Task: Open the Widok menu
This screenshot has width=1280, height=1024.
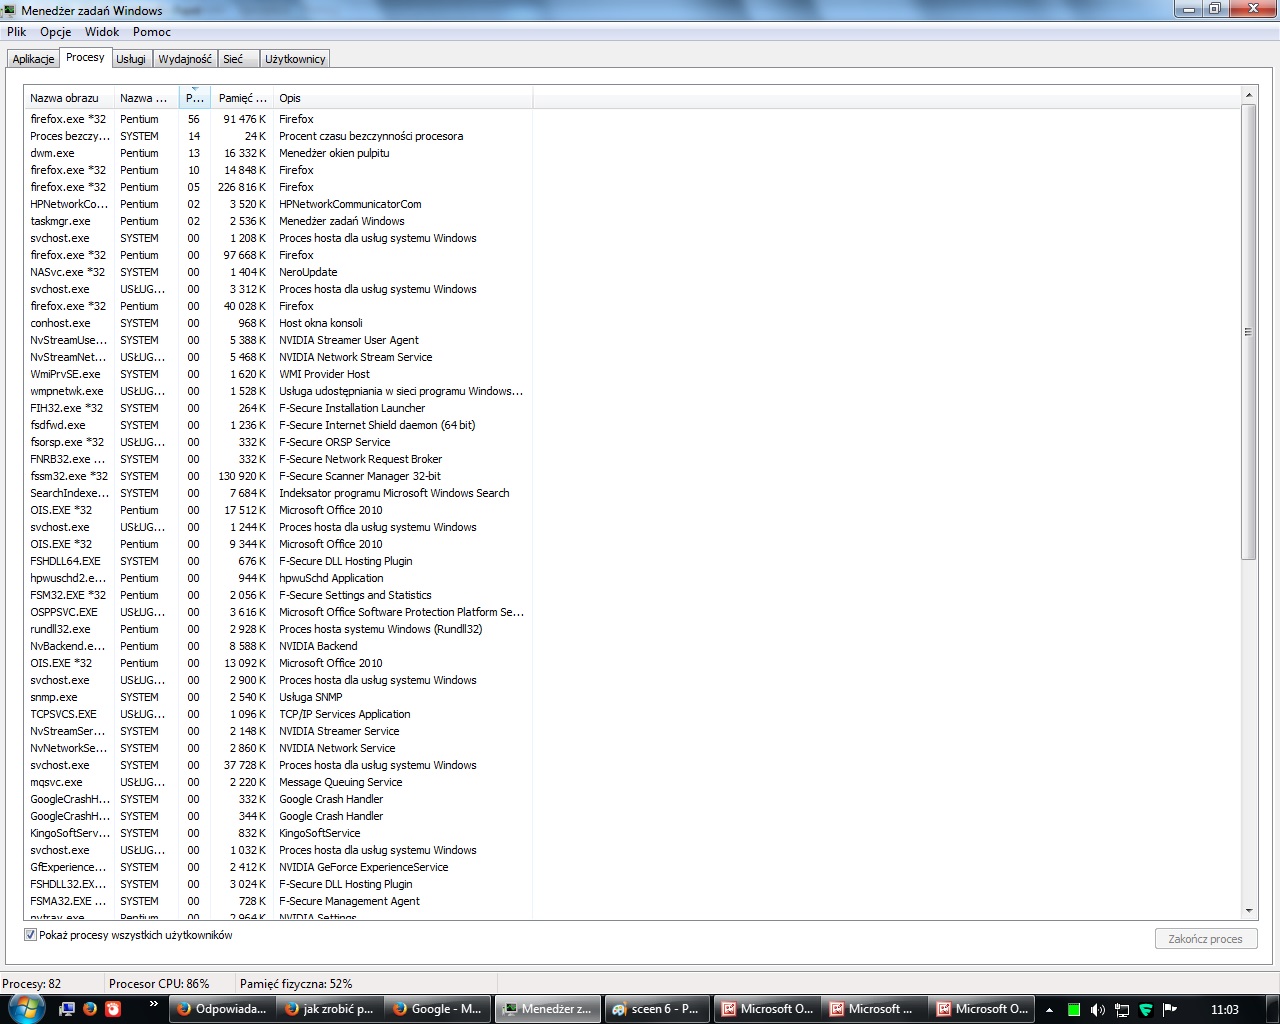Action: 102,32
